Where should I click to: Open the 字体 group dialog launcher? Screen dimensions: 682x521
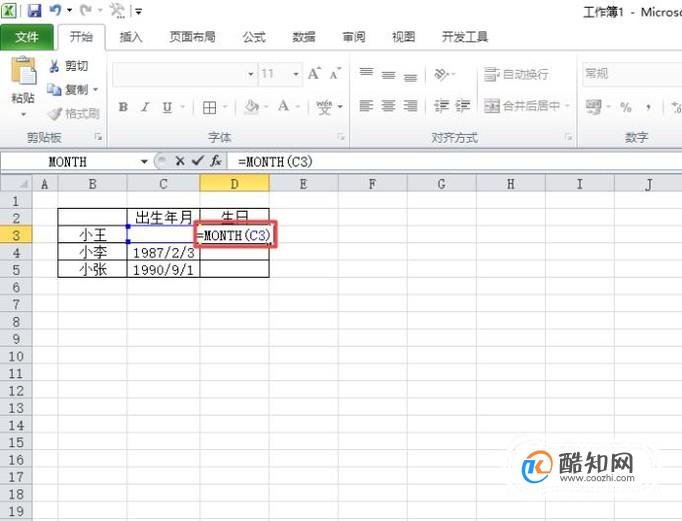pos(341,137)
